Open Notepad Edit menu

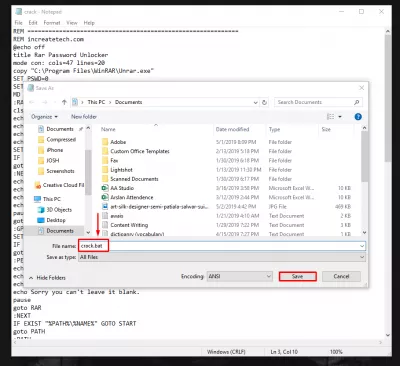[x=33, y=23]
